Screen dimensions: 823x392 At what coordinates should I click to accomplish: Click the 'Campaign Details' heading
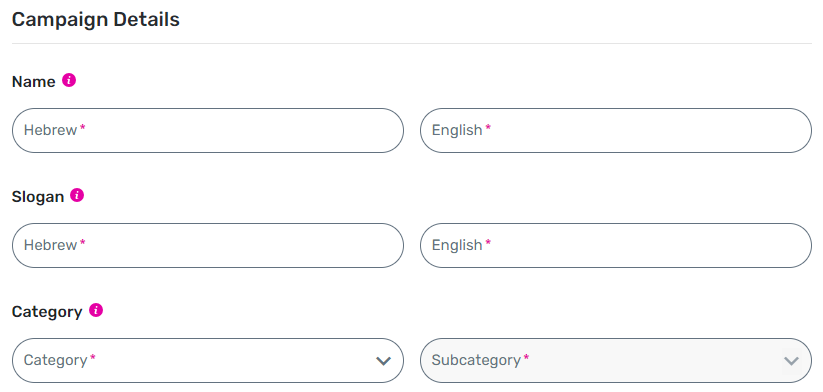(x=96, y=20)
